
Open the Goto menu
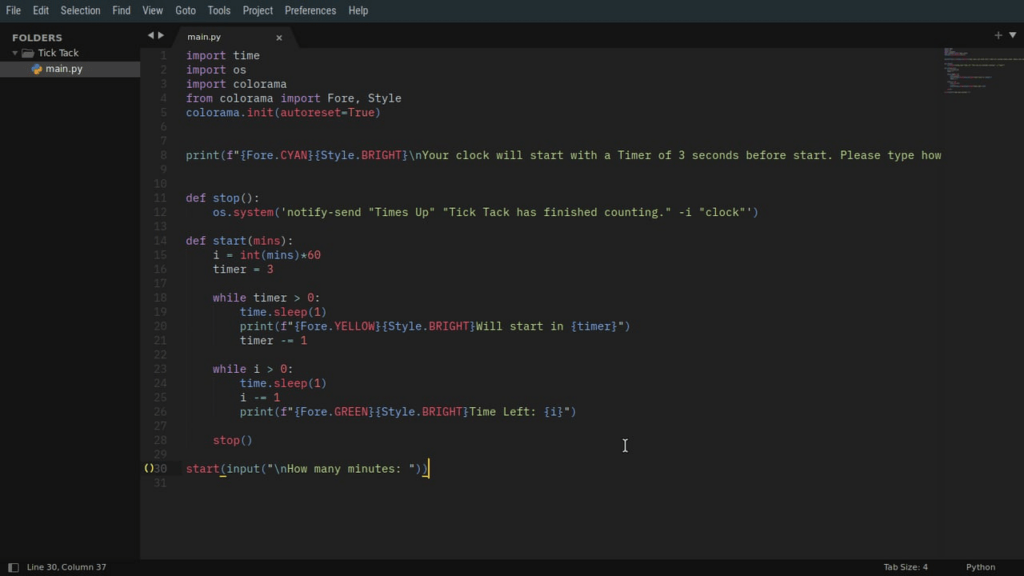(185, 10)
